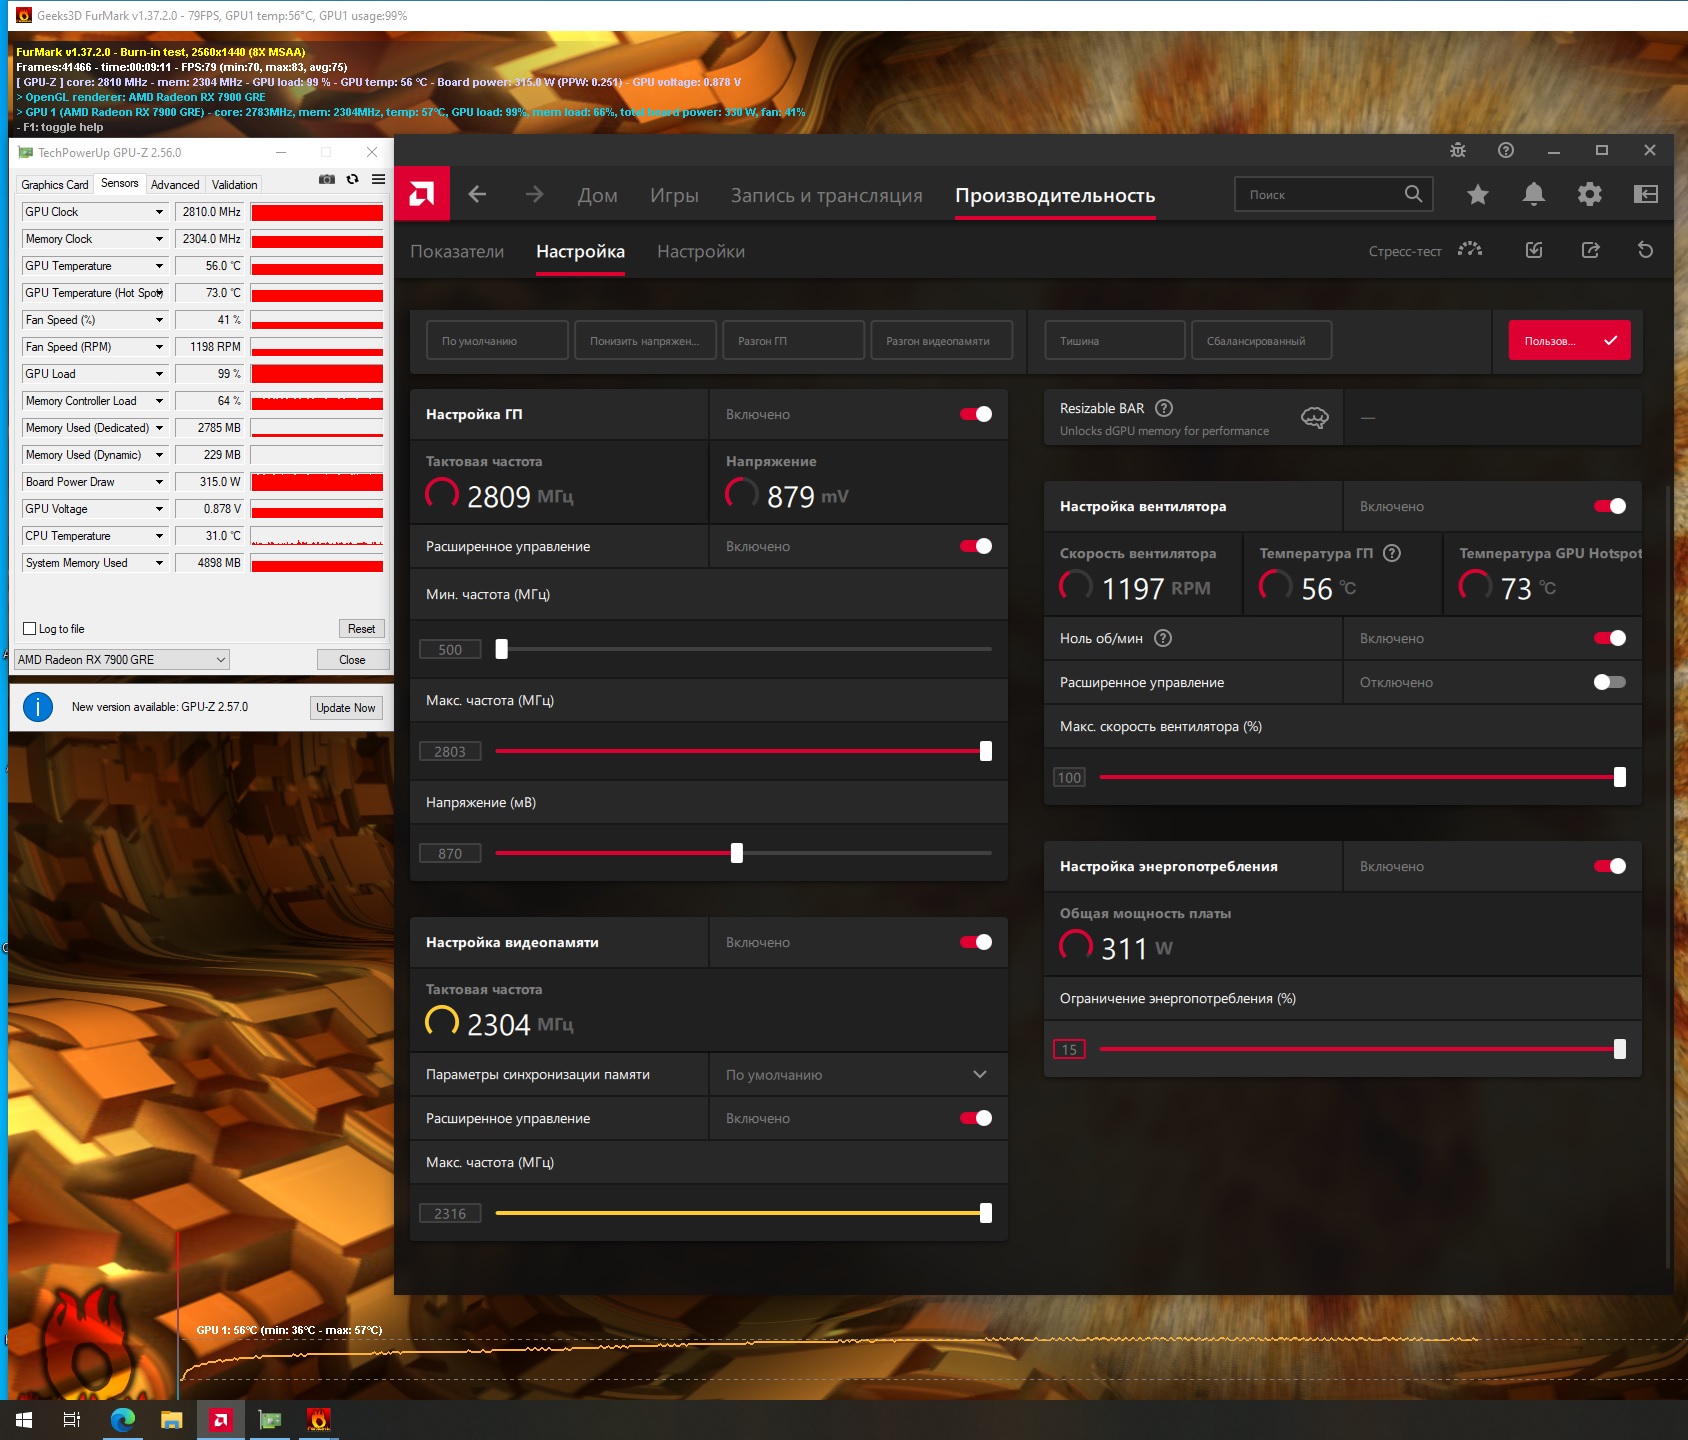Image resolution: width=1688 pixels, height=1440 pixels.
Task: Click the GPU-Z Reset button
Action: click(361, 629)
